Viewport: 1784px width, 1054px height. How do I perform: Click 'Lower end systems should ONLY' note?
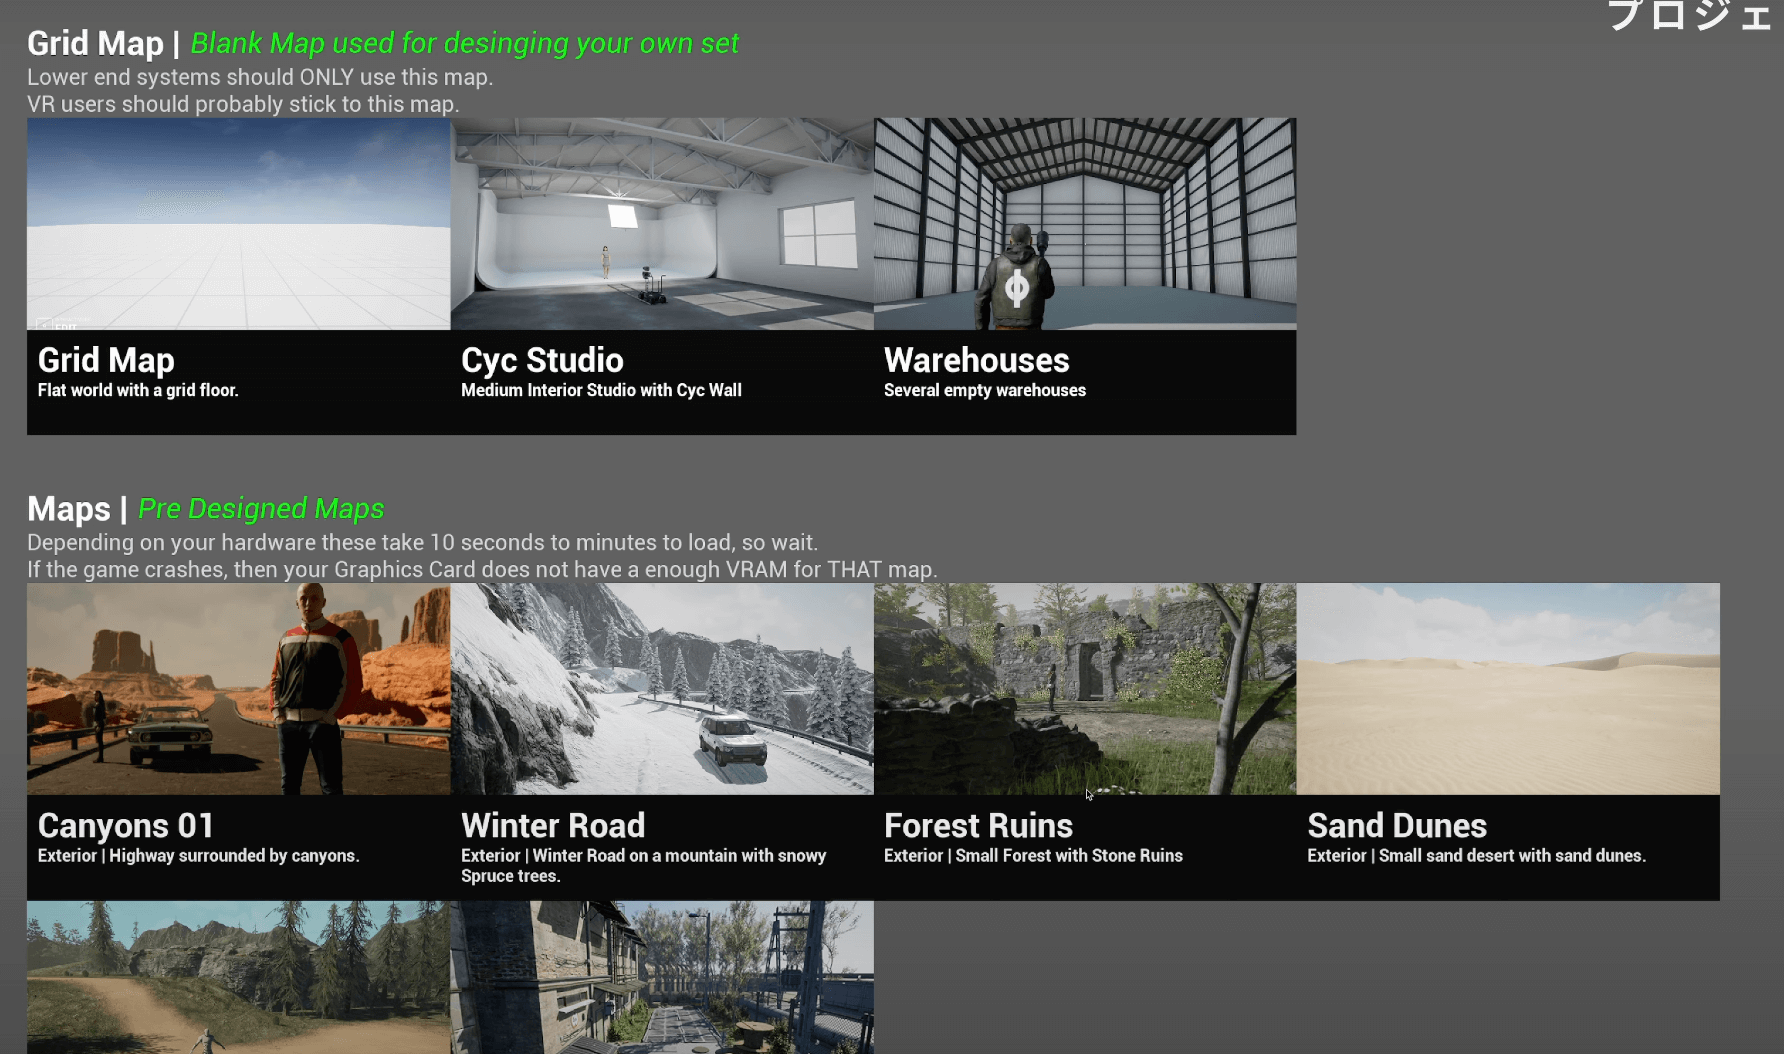click(260, 77)
